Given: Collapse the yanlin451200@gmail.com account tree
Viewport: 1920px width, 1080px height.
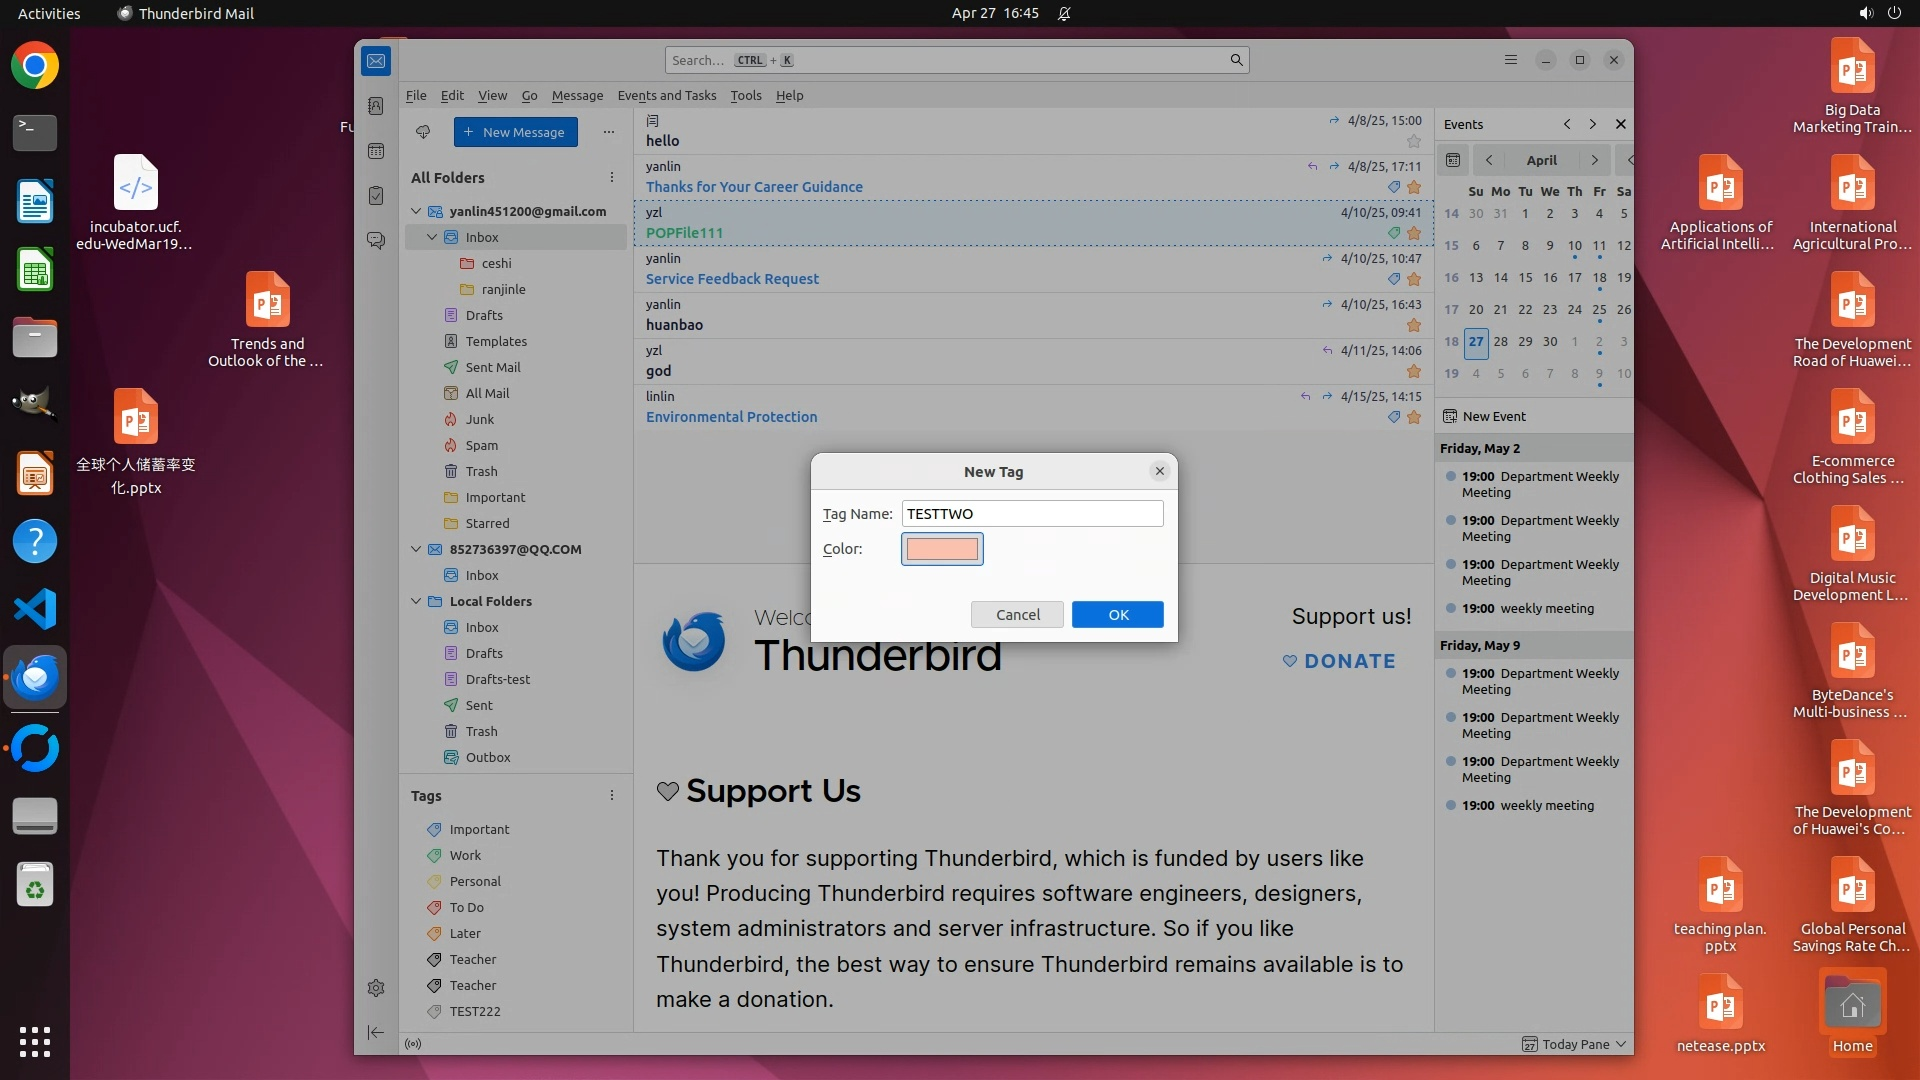Looking at the screenshot, I should pyautogui.click(x=417, y=211).
